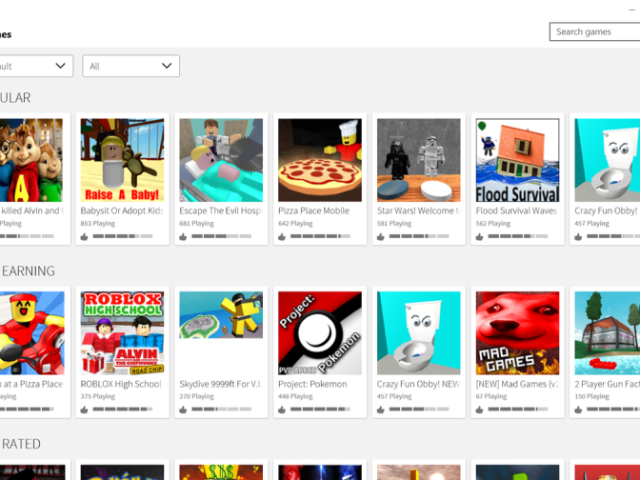Open the Raise A Baby game thumbnail

pyautogui.click(x=122, y=160)
